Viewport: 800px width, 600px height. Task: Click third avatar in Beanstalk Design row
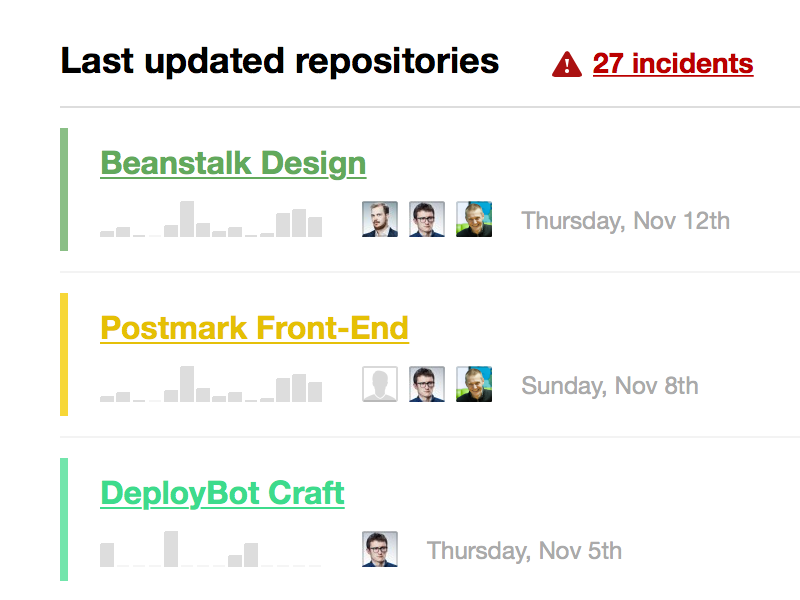coord(474,219)
